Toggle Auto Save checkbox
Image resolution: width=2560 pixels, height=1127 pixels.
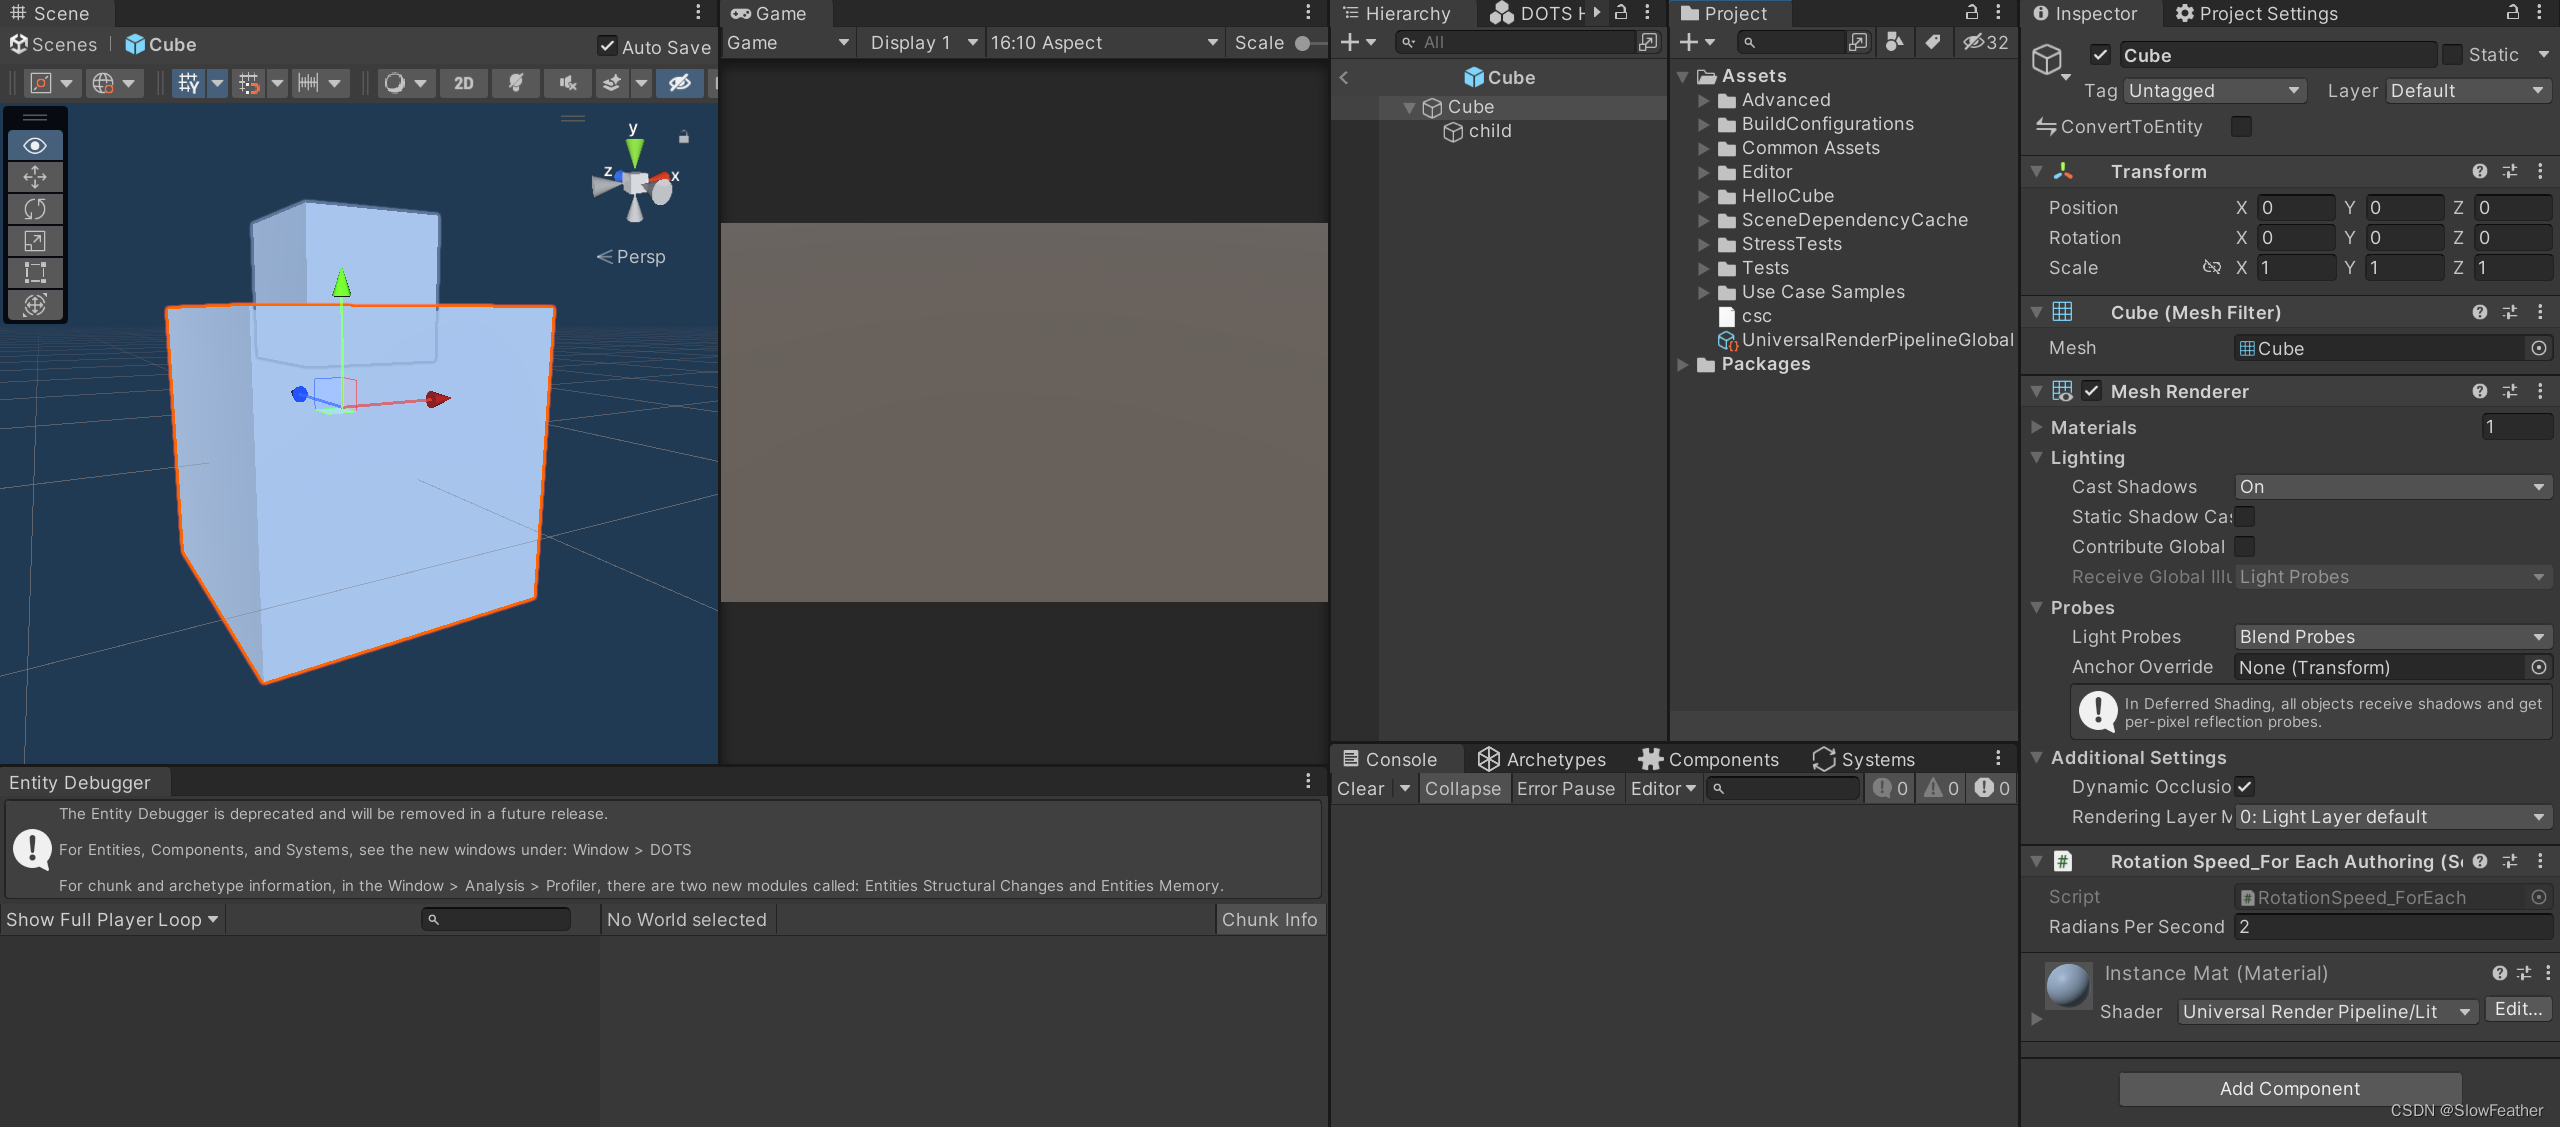[607, 46]
